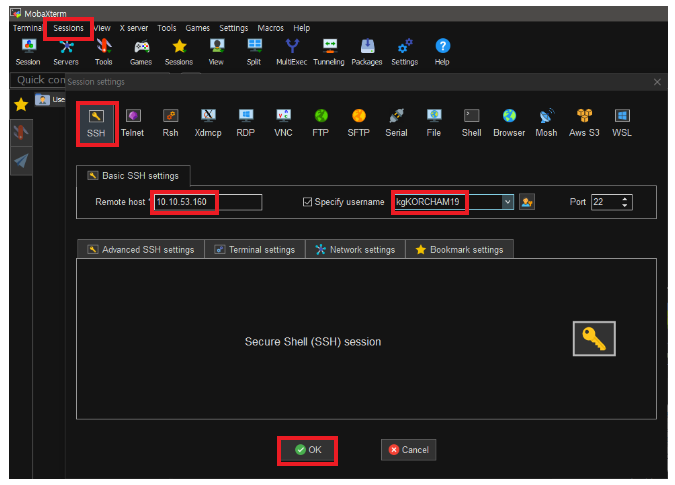Open the Games toolbar icon
Image resolution: width=675 pixels, height=485 pixels.
click(x=141, y=52)
